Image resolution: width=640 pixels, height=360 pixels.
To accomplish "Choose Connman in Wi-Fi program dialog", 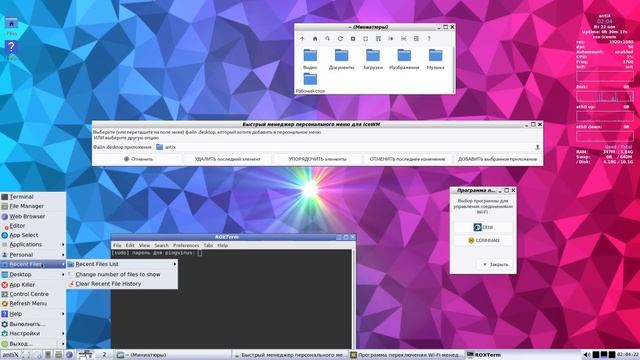I will [483, 240].
